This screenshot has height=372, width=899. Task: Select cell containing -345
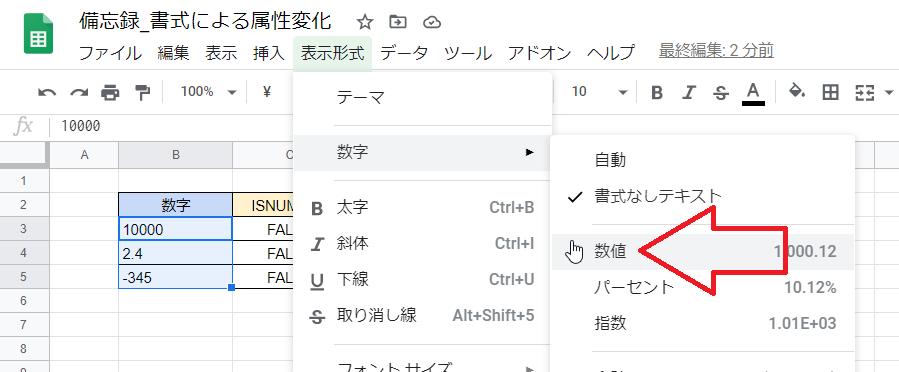pyautogui.click(x=175, y=277)
